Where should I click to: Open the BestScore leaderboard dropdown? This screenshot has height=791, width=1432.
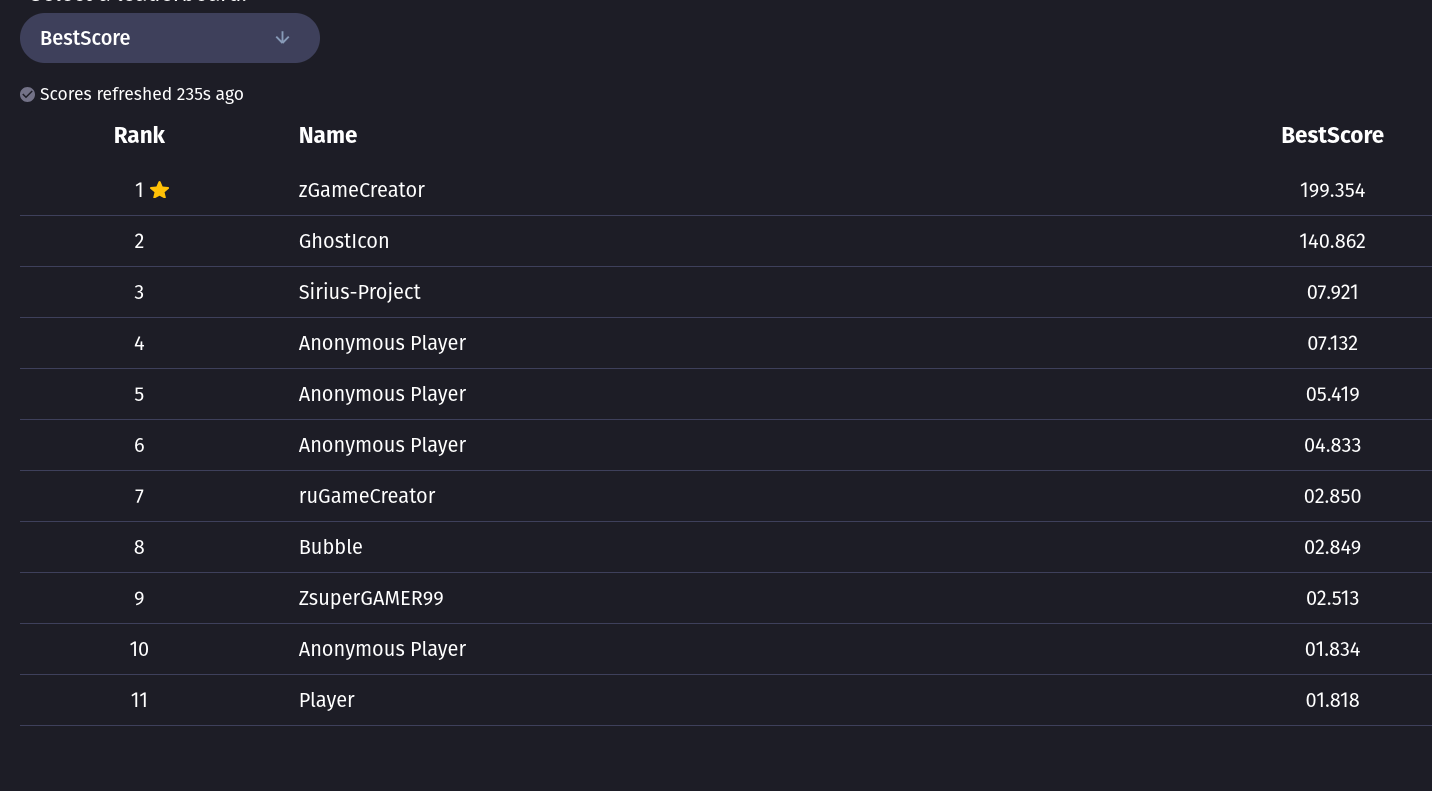click(x=169, y=38)
